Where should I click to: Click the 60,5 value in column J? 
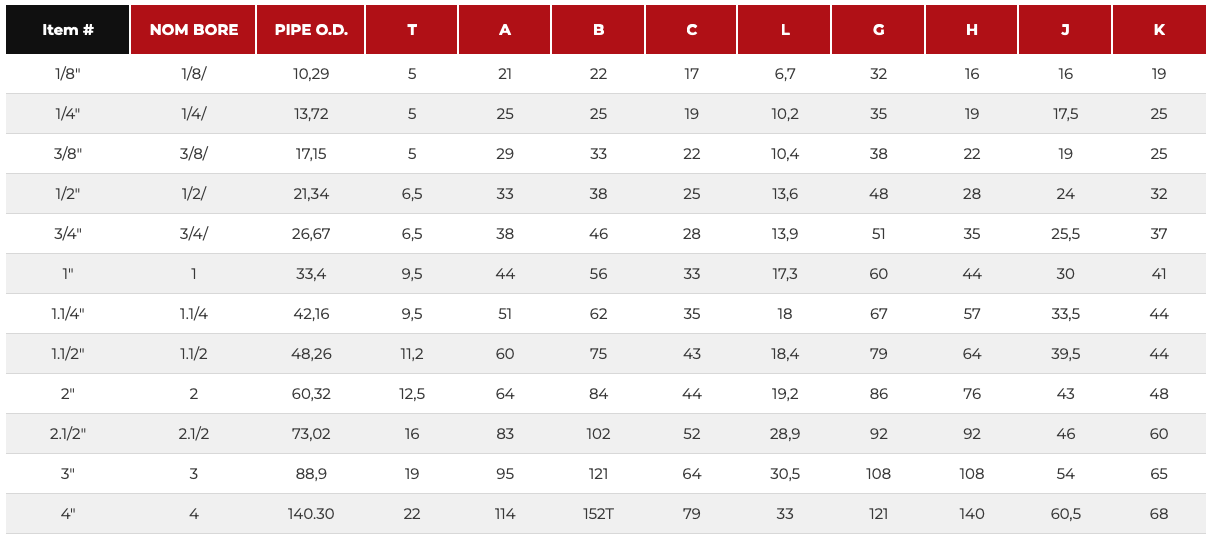[x=1065, y=514]
